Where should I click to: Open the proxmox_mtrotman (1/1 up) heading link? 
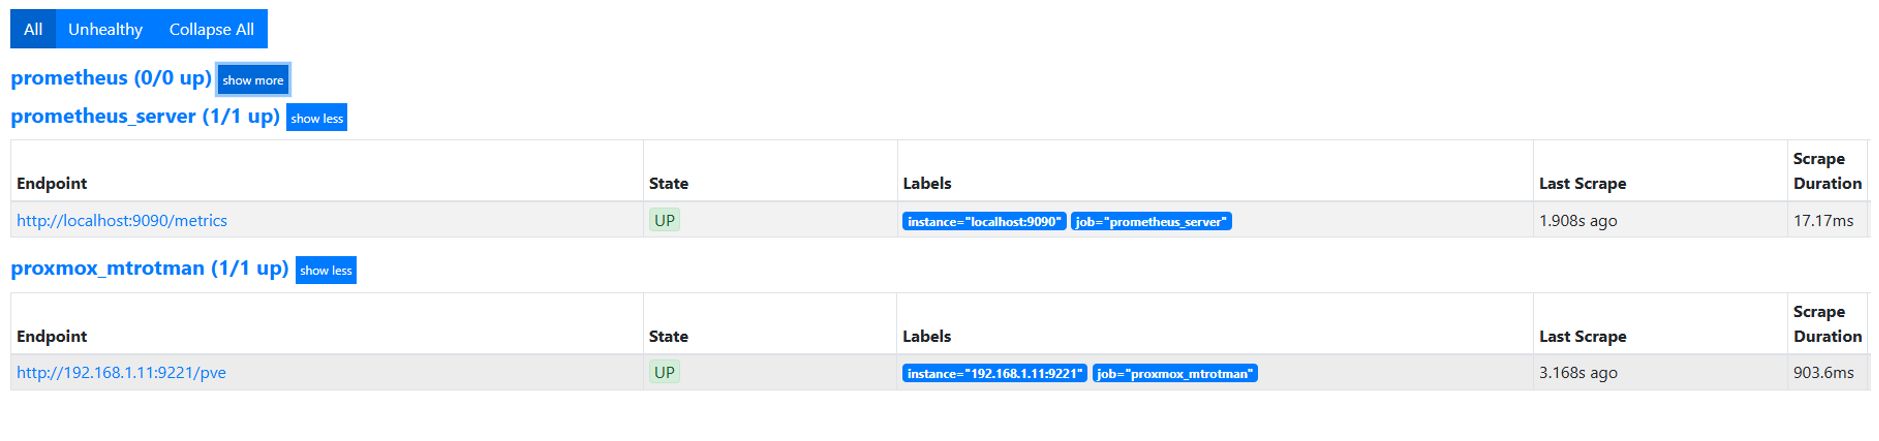click(149, 268)
